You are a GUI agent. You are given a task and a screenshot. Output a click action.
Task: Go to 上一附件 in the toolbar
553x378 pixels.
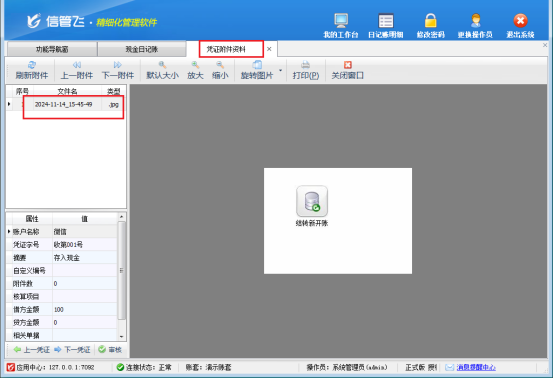(x=77, y=70)
